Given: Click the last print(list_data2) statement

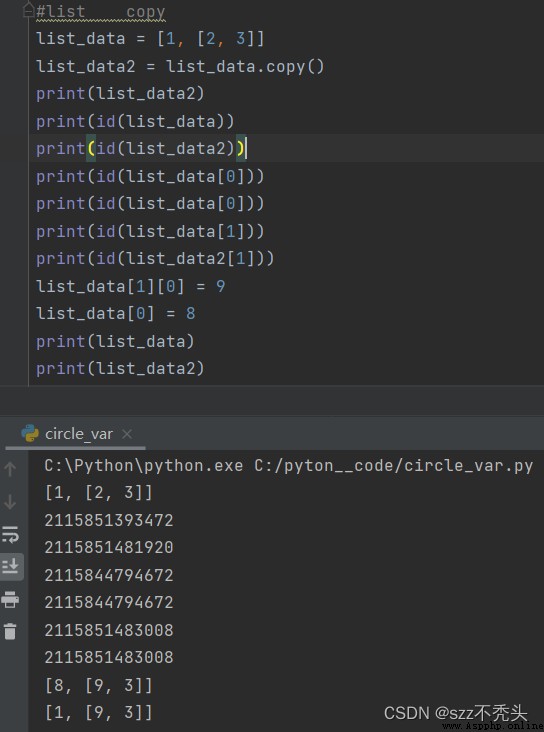Looking at the screenshot, I should 120,368.
